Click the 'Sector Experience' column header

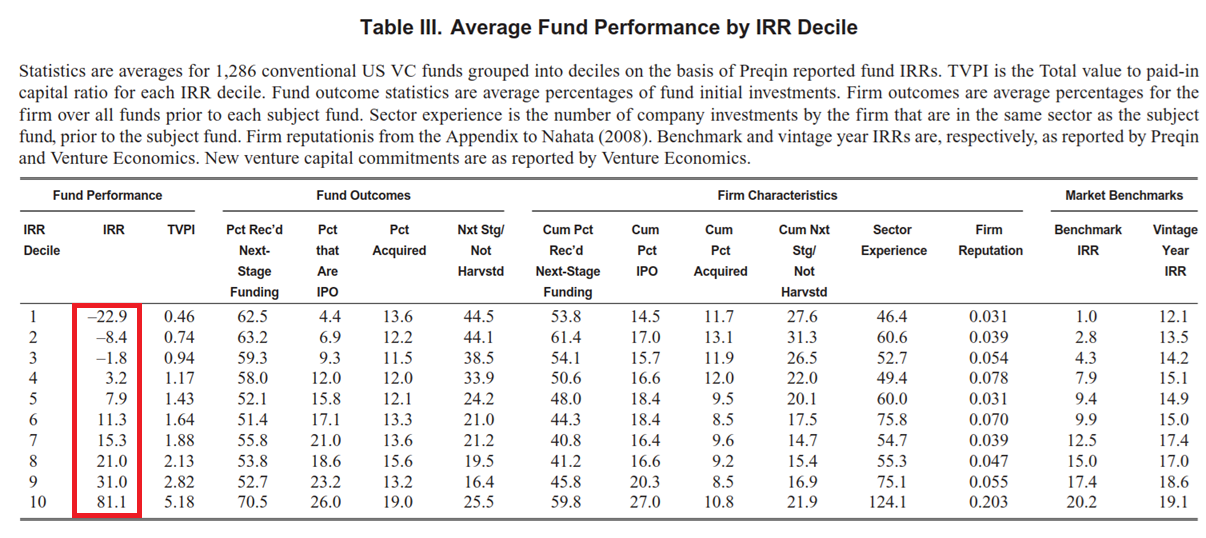(893, 240)
